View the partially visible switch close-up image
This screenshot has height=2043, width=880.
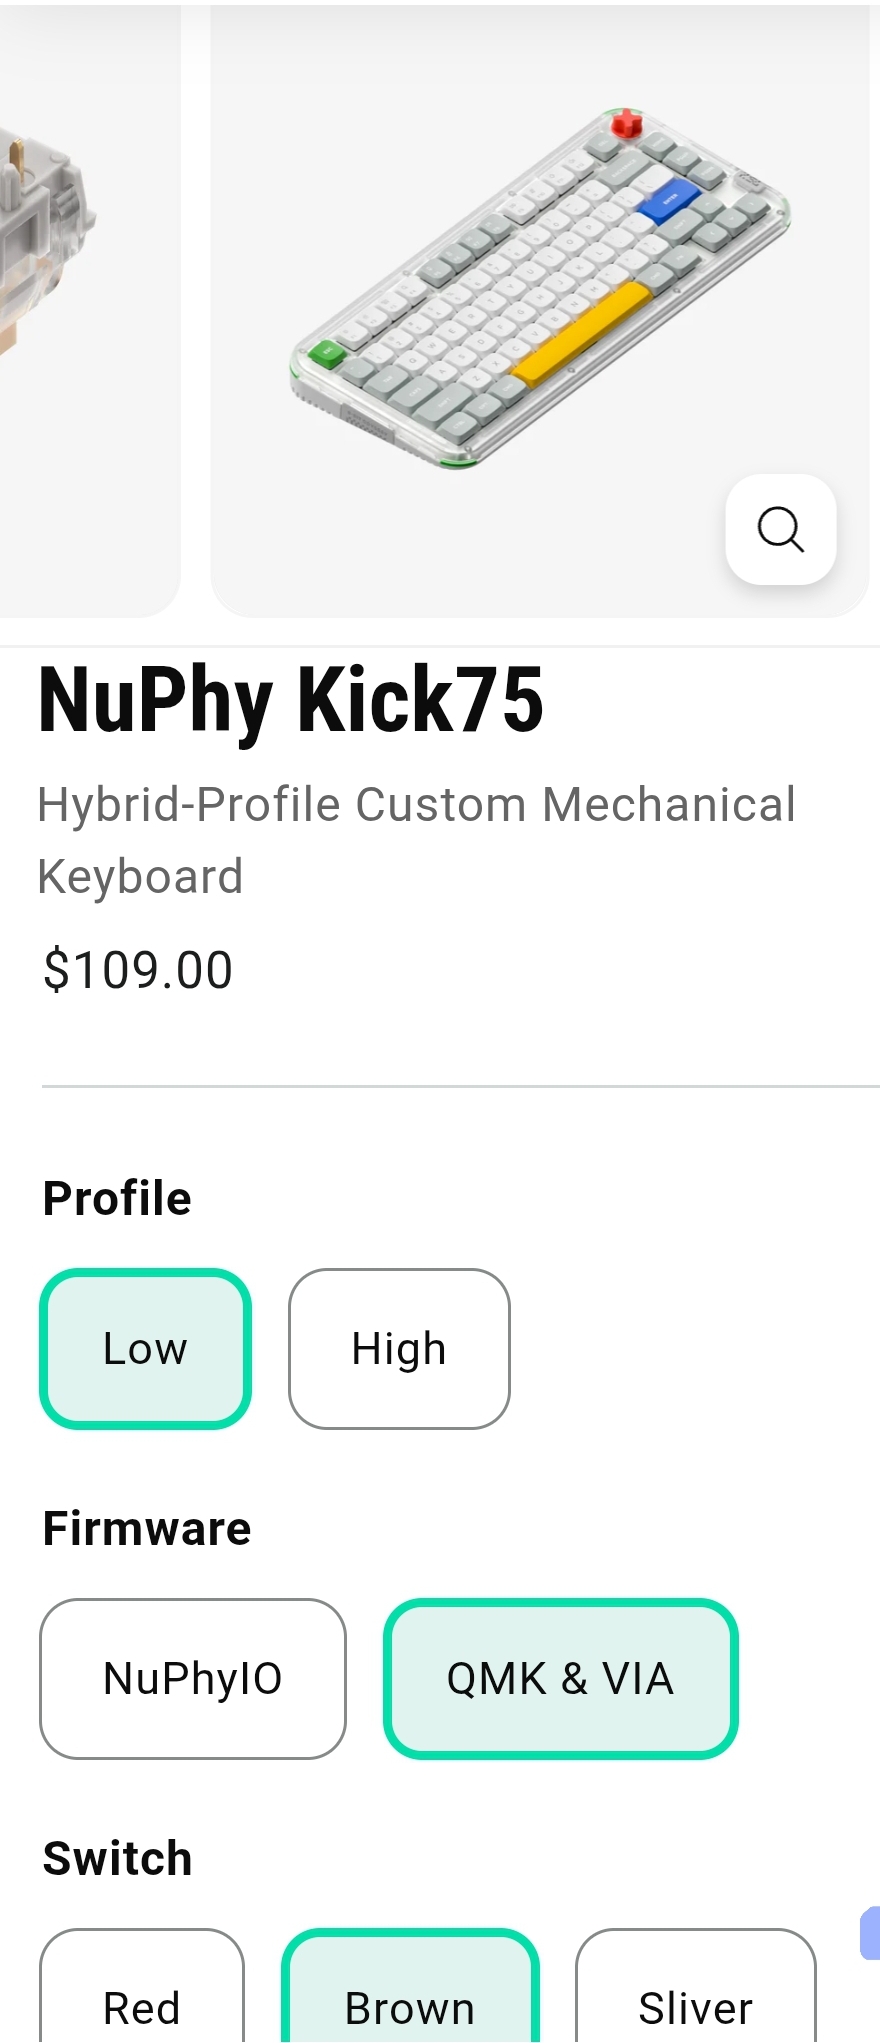(88, 310)
